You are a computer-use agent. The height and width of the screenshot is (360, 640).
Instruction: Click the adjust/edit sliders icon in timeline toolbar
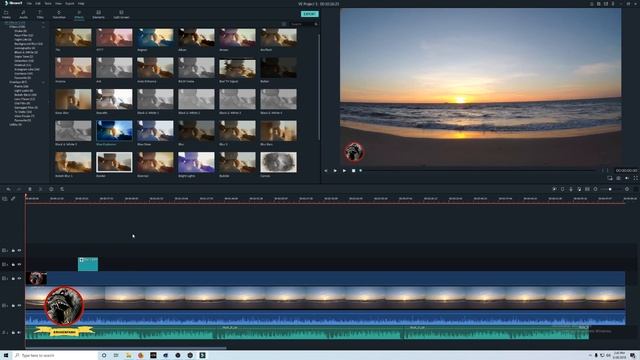62,189
